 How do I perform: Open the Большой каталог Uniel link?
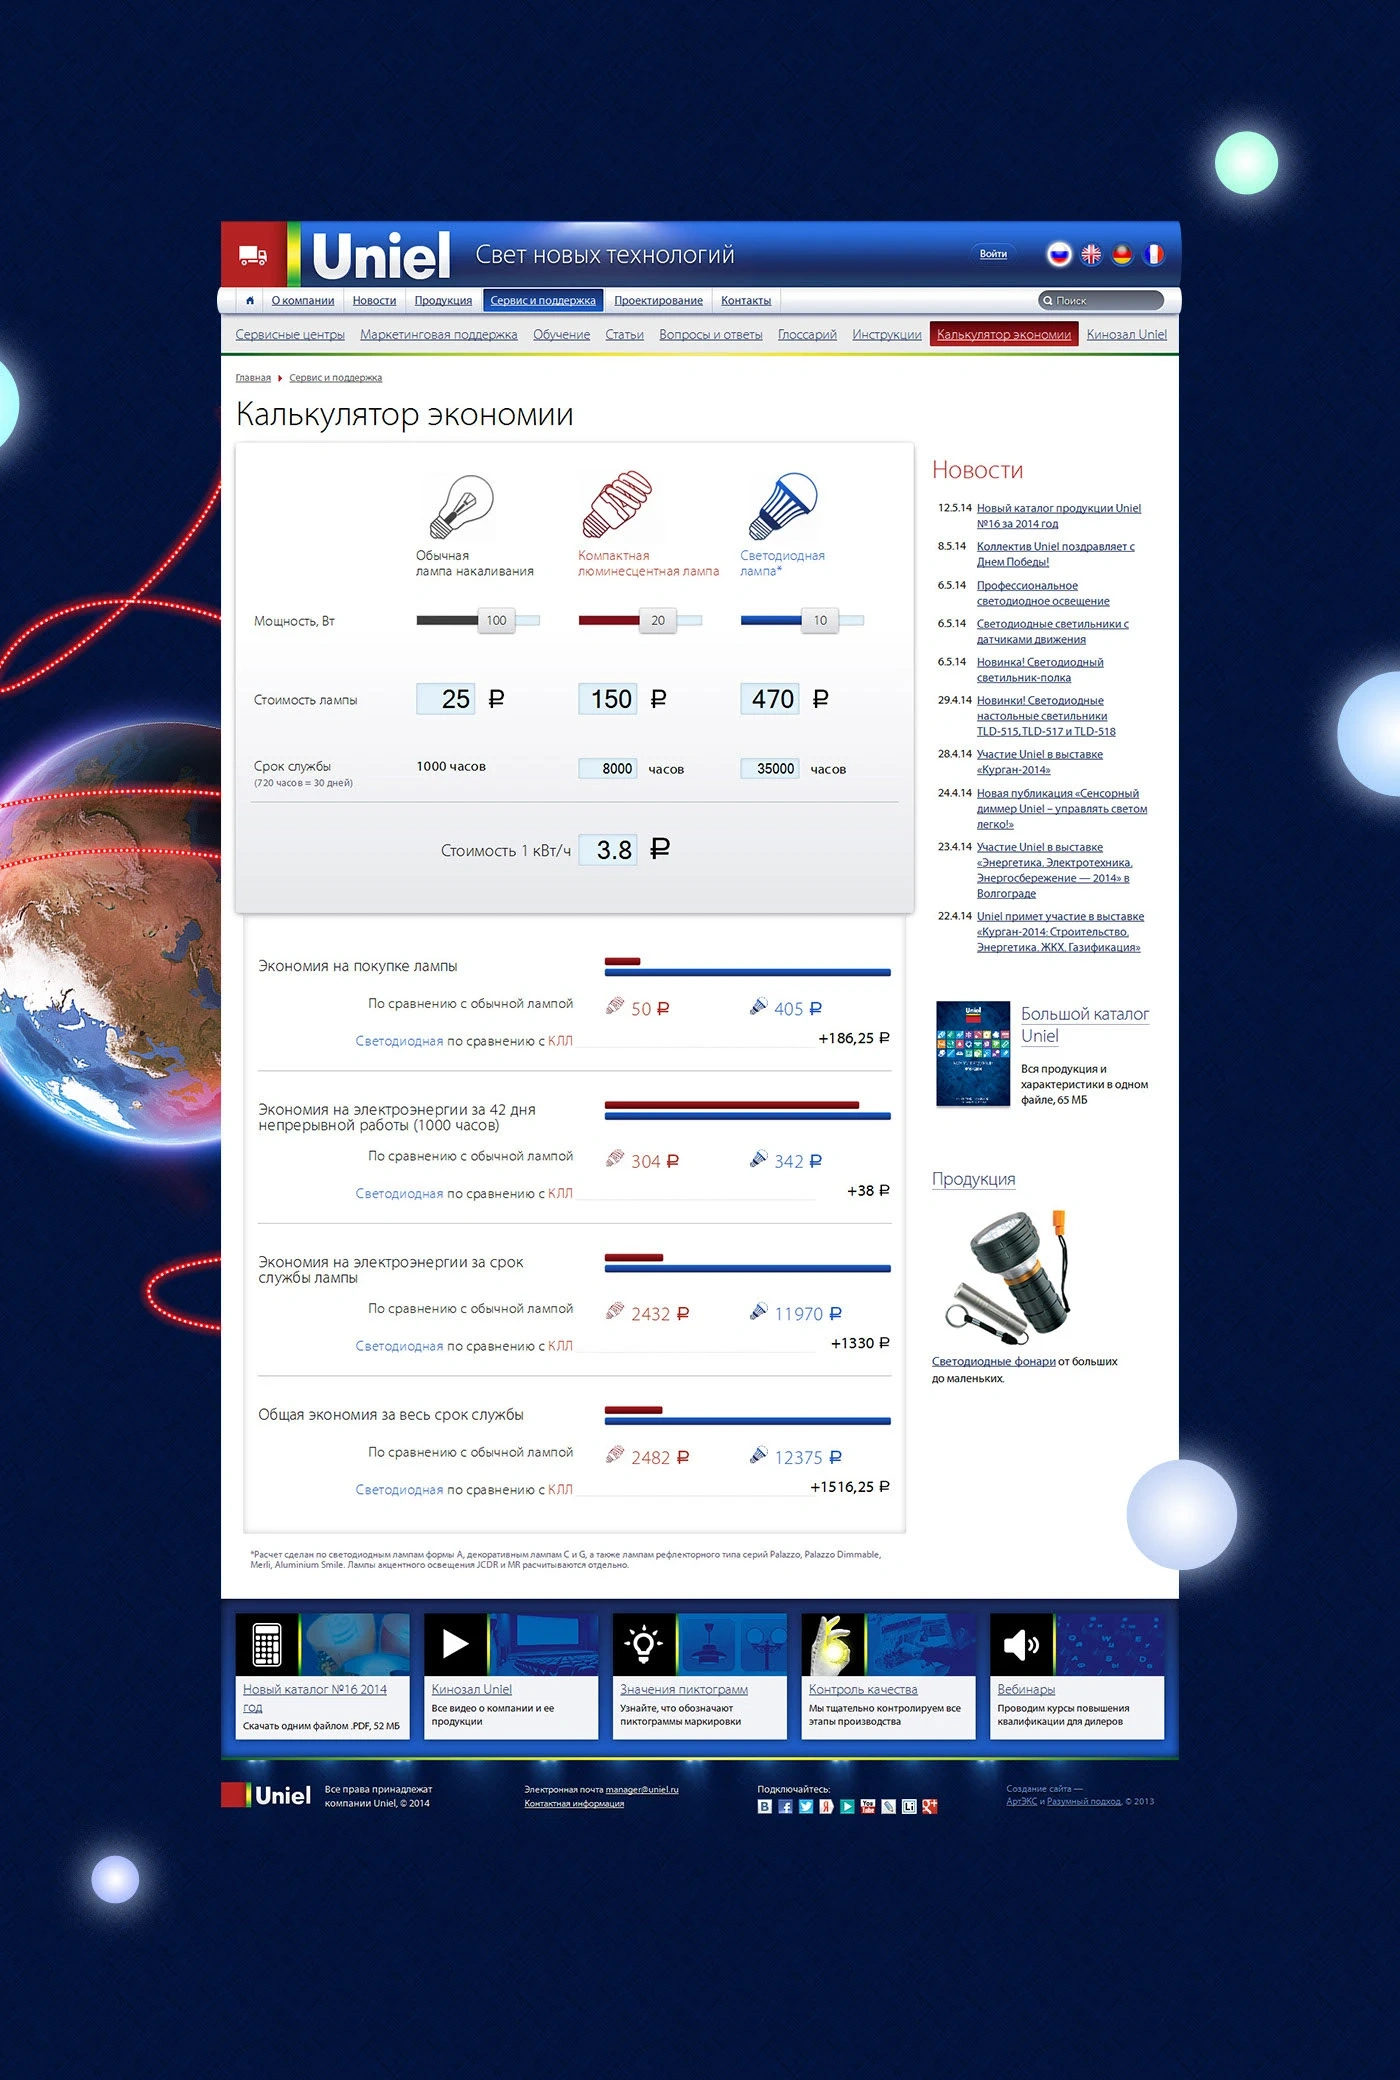[1085, 1025]
